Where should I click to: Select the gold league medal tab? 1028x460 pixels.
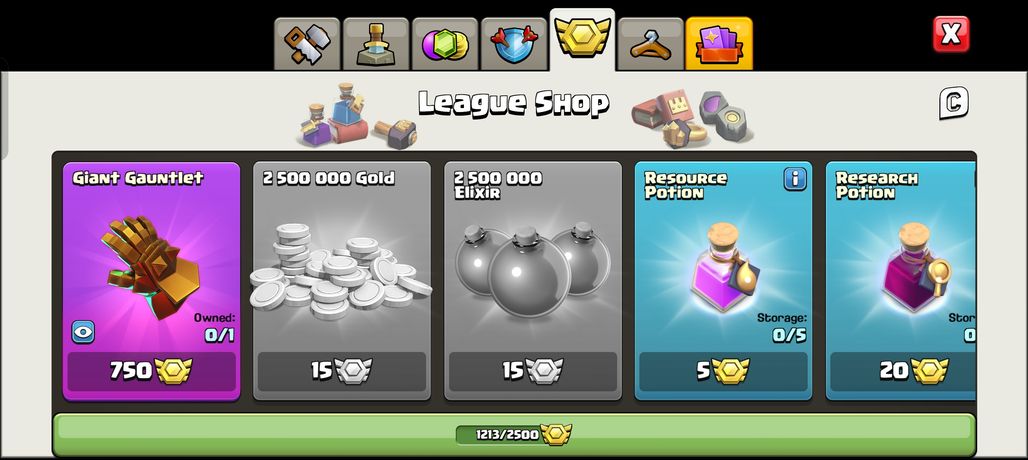tap(582, 39)
